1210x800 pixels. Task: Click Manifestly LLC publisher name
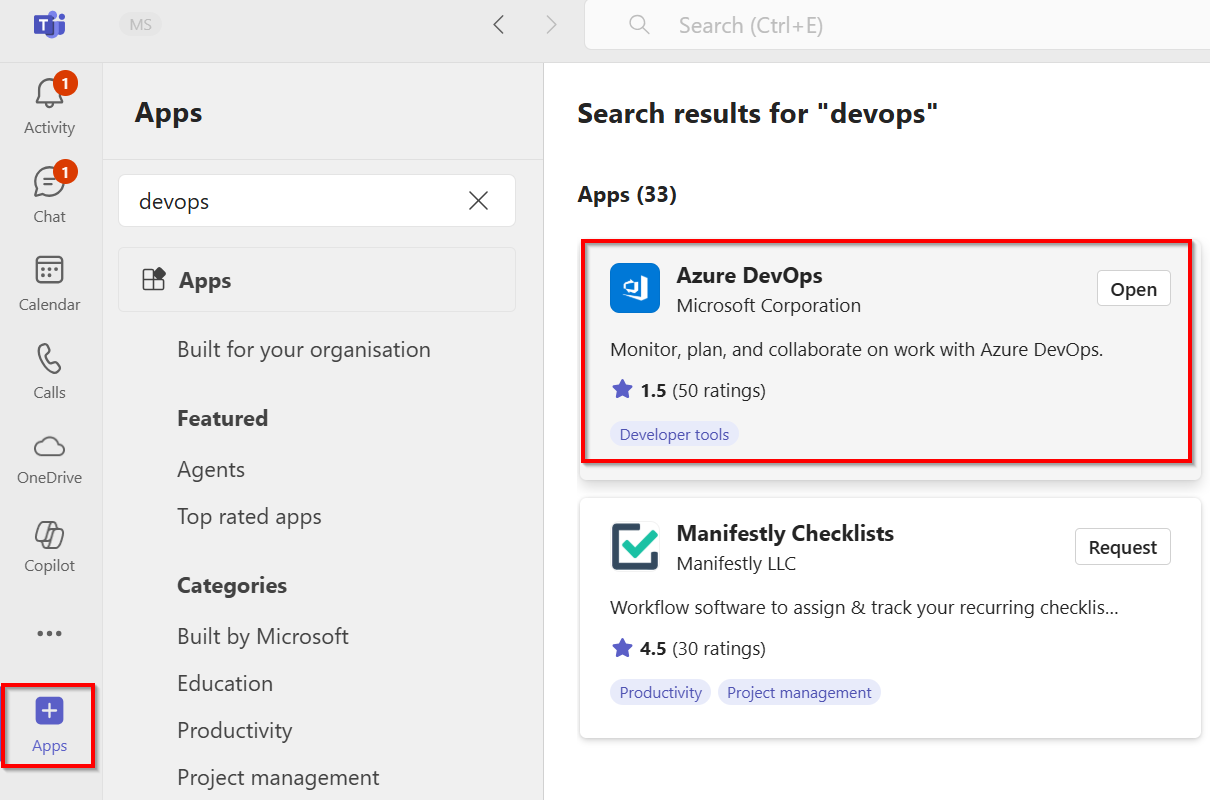[x=736, y=564]
